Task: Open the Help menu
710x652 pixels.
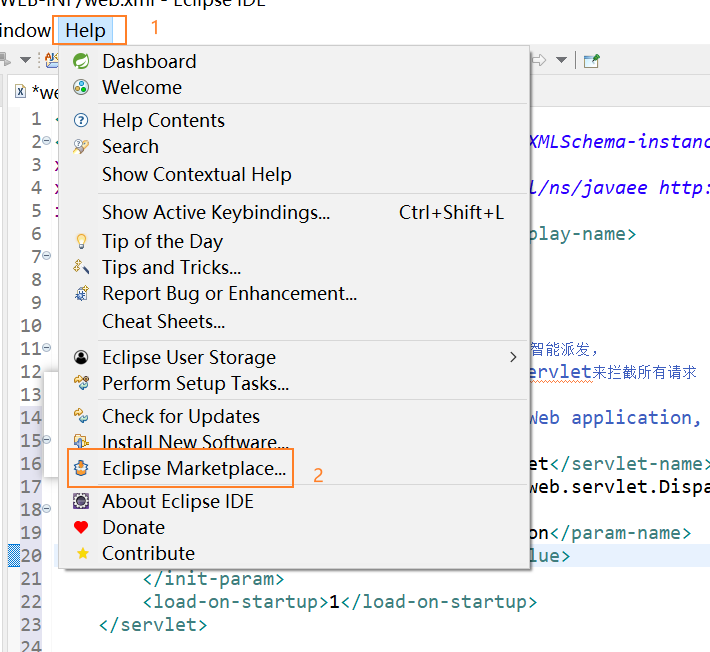Action: tap(85, 31)
